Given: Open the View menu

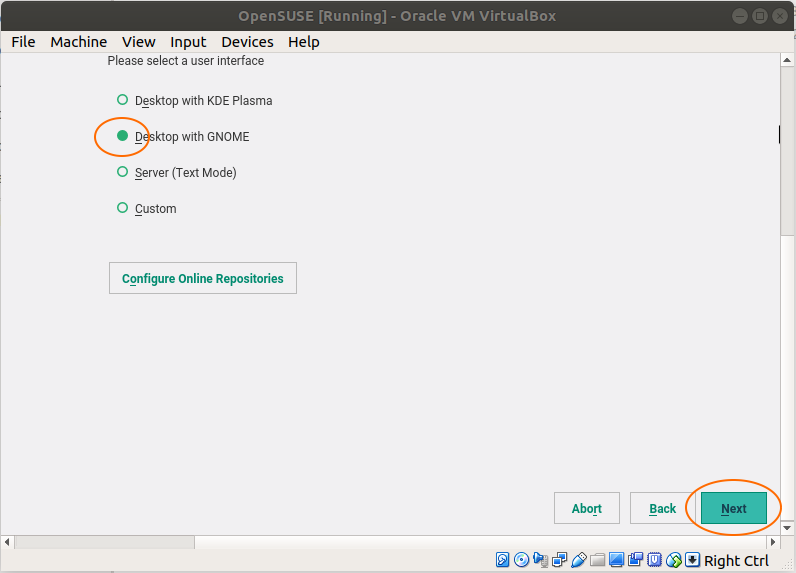Looking at the screenshot, I should click(139, 42).
